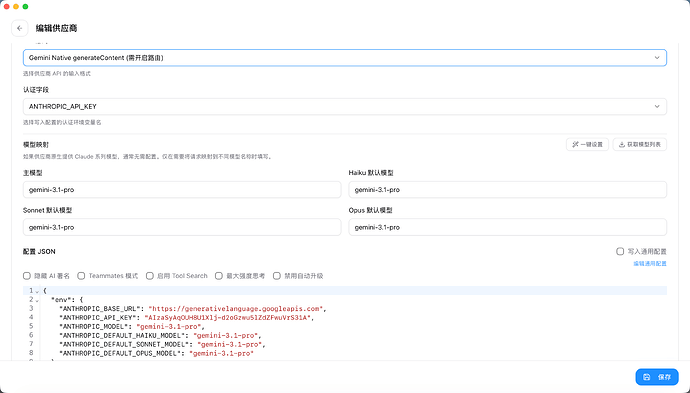Minimize the window with yellow button
Viewport: 690px width, 393px height.
click(x=16, y=6)
